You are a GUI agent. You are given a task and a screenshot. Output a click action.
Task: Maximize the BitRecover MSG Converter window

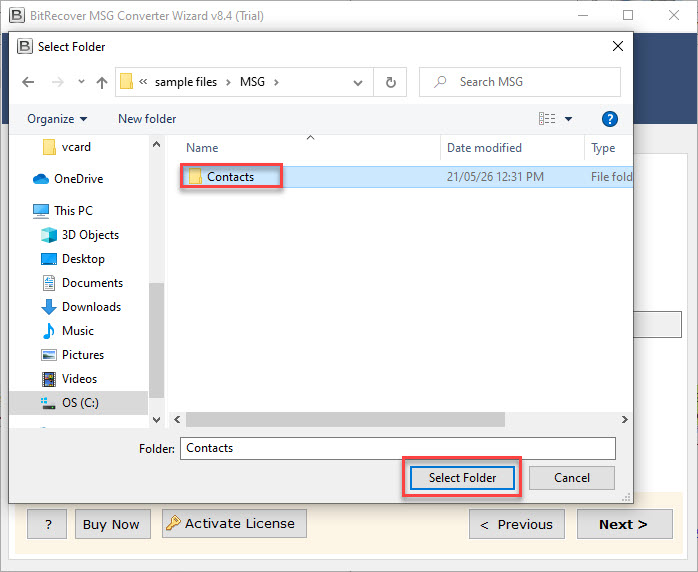point(628,15)
